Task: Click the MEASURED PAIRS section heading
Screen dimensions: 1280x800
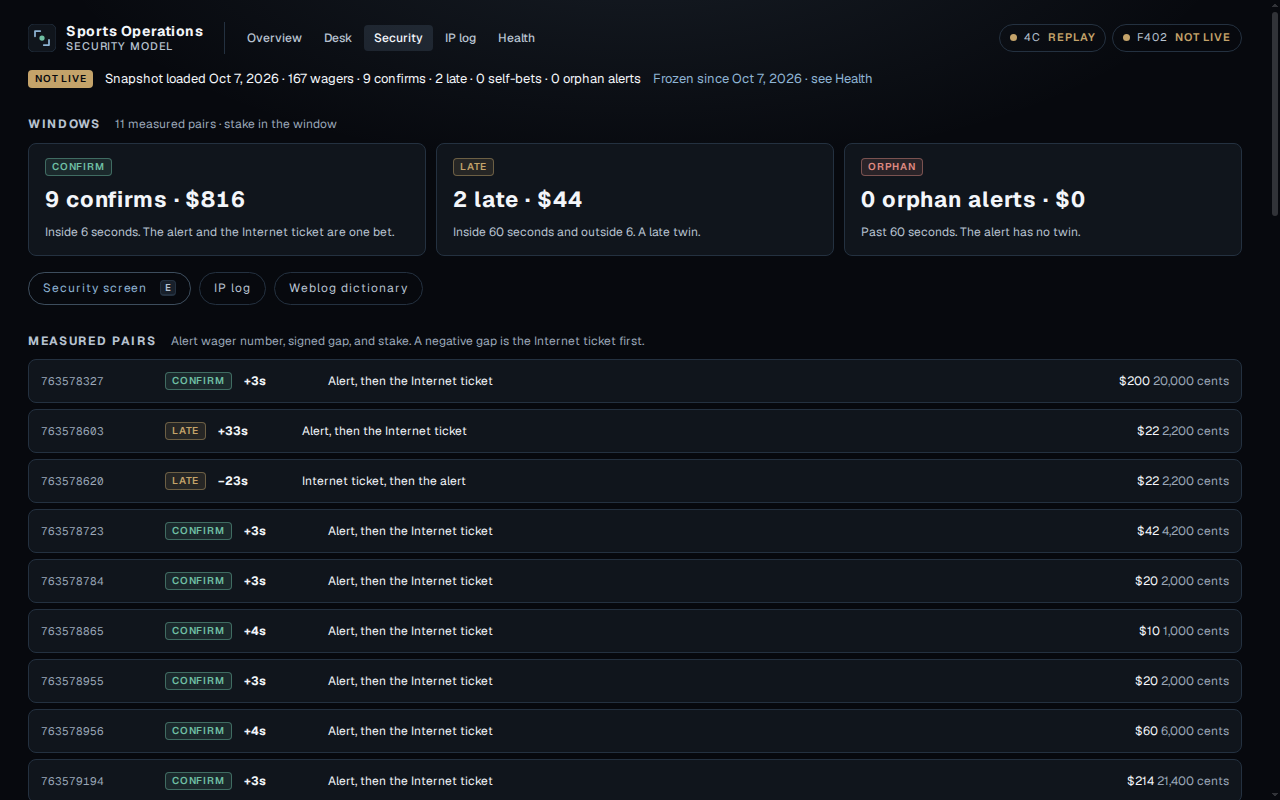Action: [x=92, y=341]
